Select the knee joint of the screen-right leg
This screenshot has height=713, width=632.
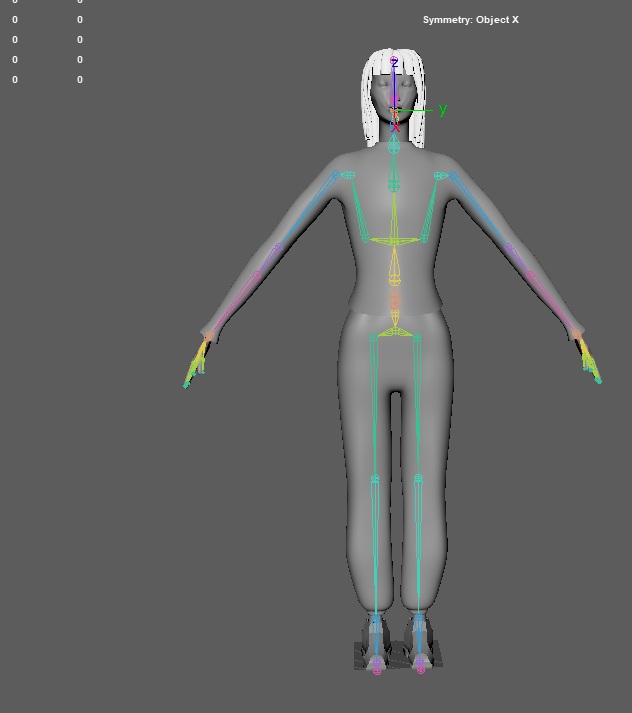pyautogui.click(x=418, y=479)
